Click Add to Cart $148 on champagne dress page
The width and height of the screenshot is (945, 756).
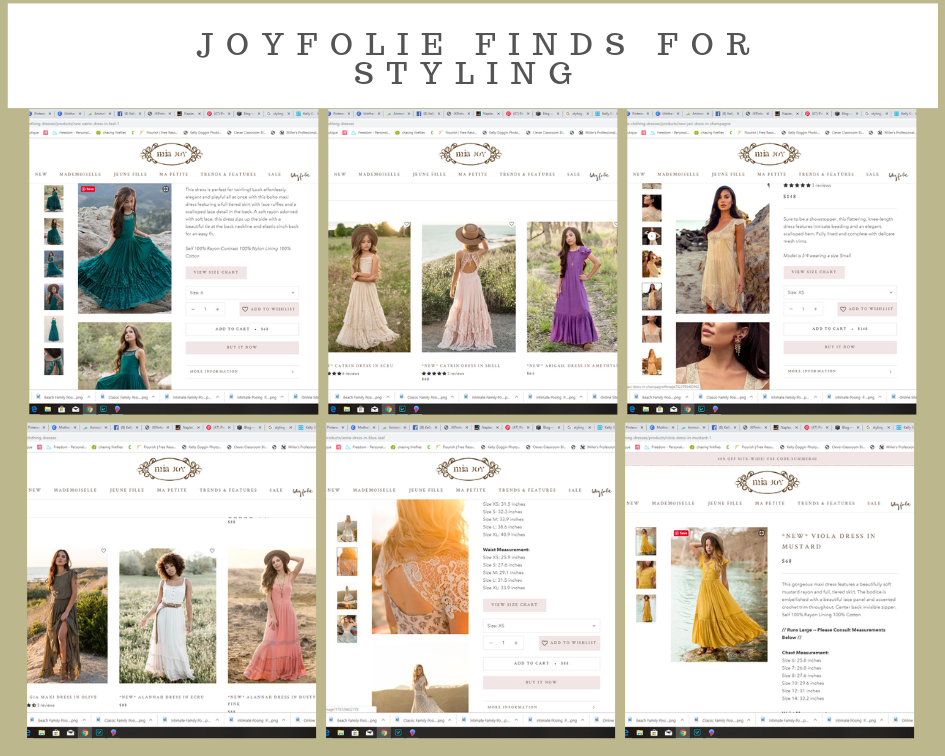(840, 329)
